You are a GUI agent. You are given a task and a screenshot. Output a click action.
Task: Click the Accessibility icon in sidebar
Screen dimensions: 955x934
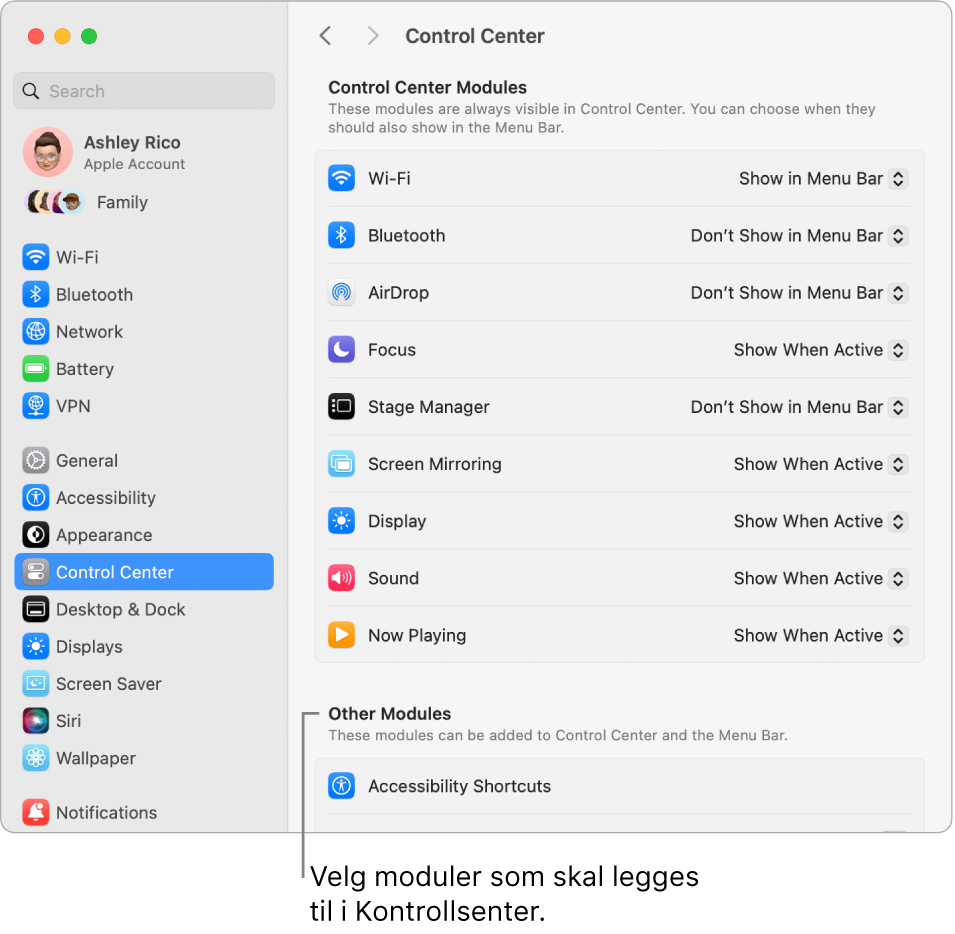click(35, 497)
